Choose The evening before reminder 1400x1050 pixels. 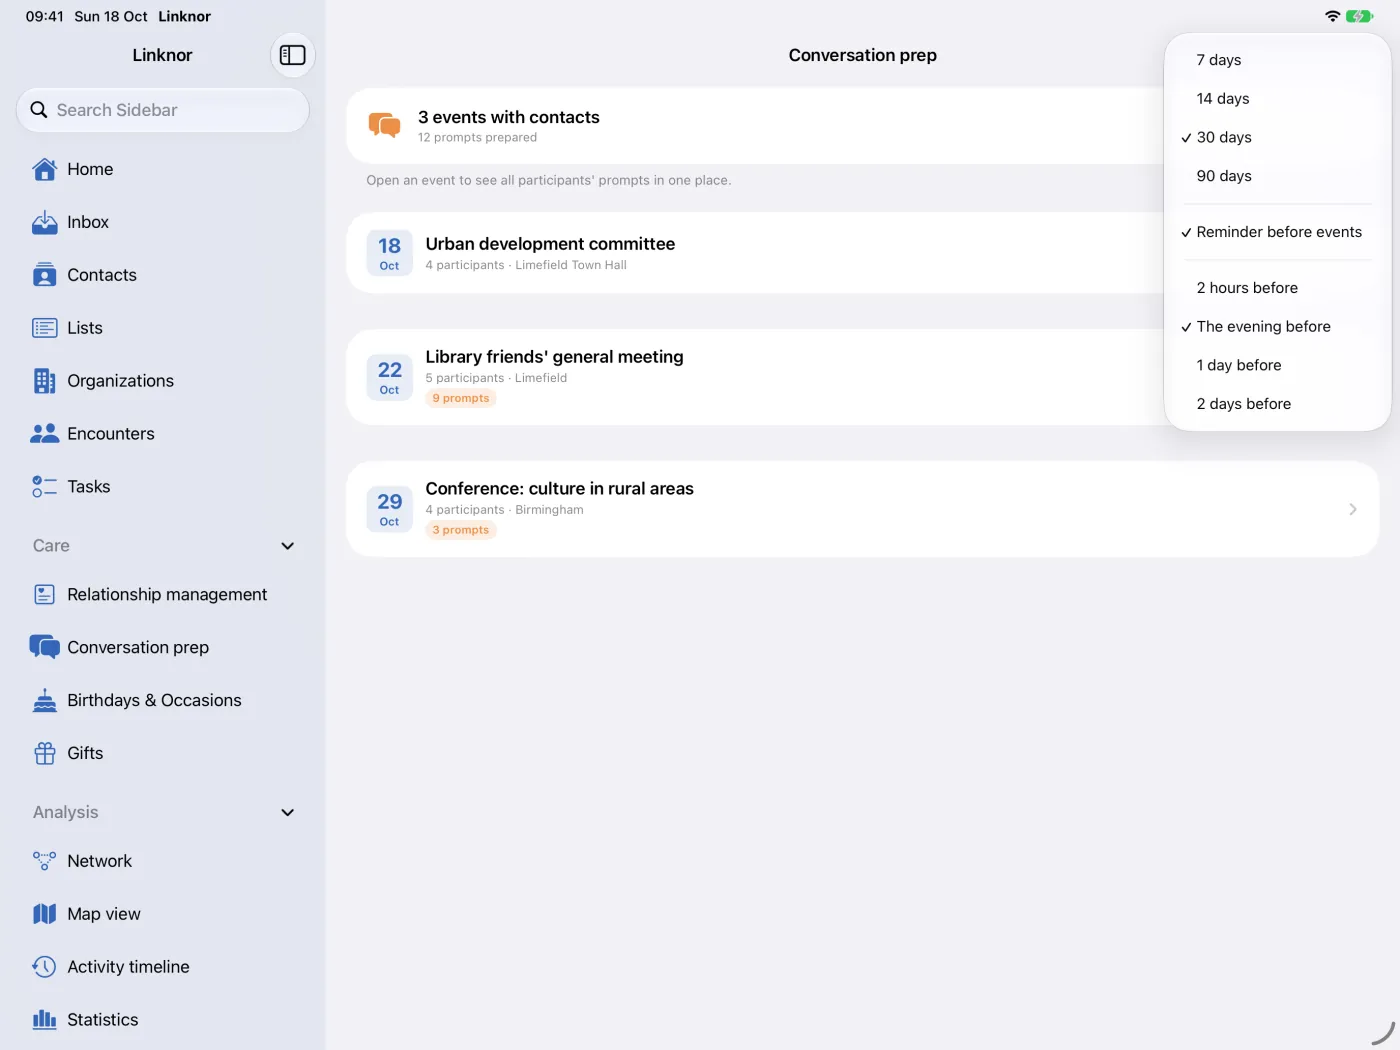1278,327
